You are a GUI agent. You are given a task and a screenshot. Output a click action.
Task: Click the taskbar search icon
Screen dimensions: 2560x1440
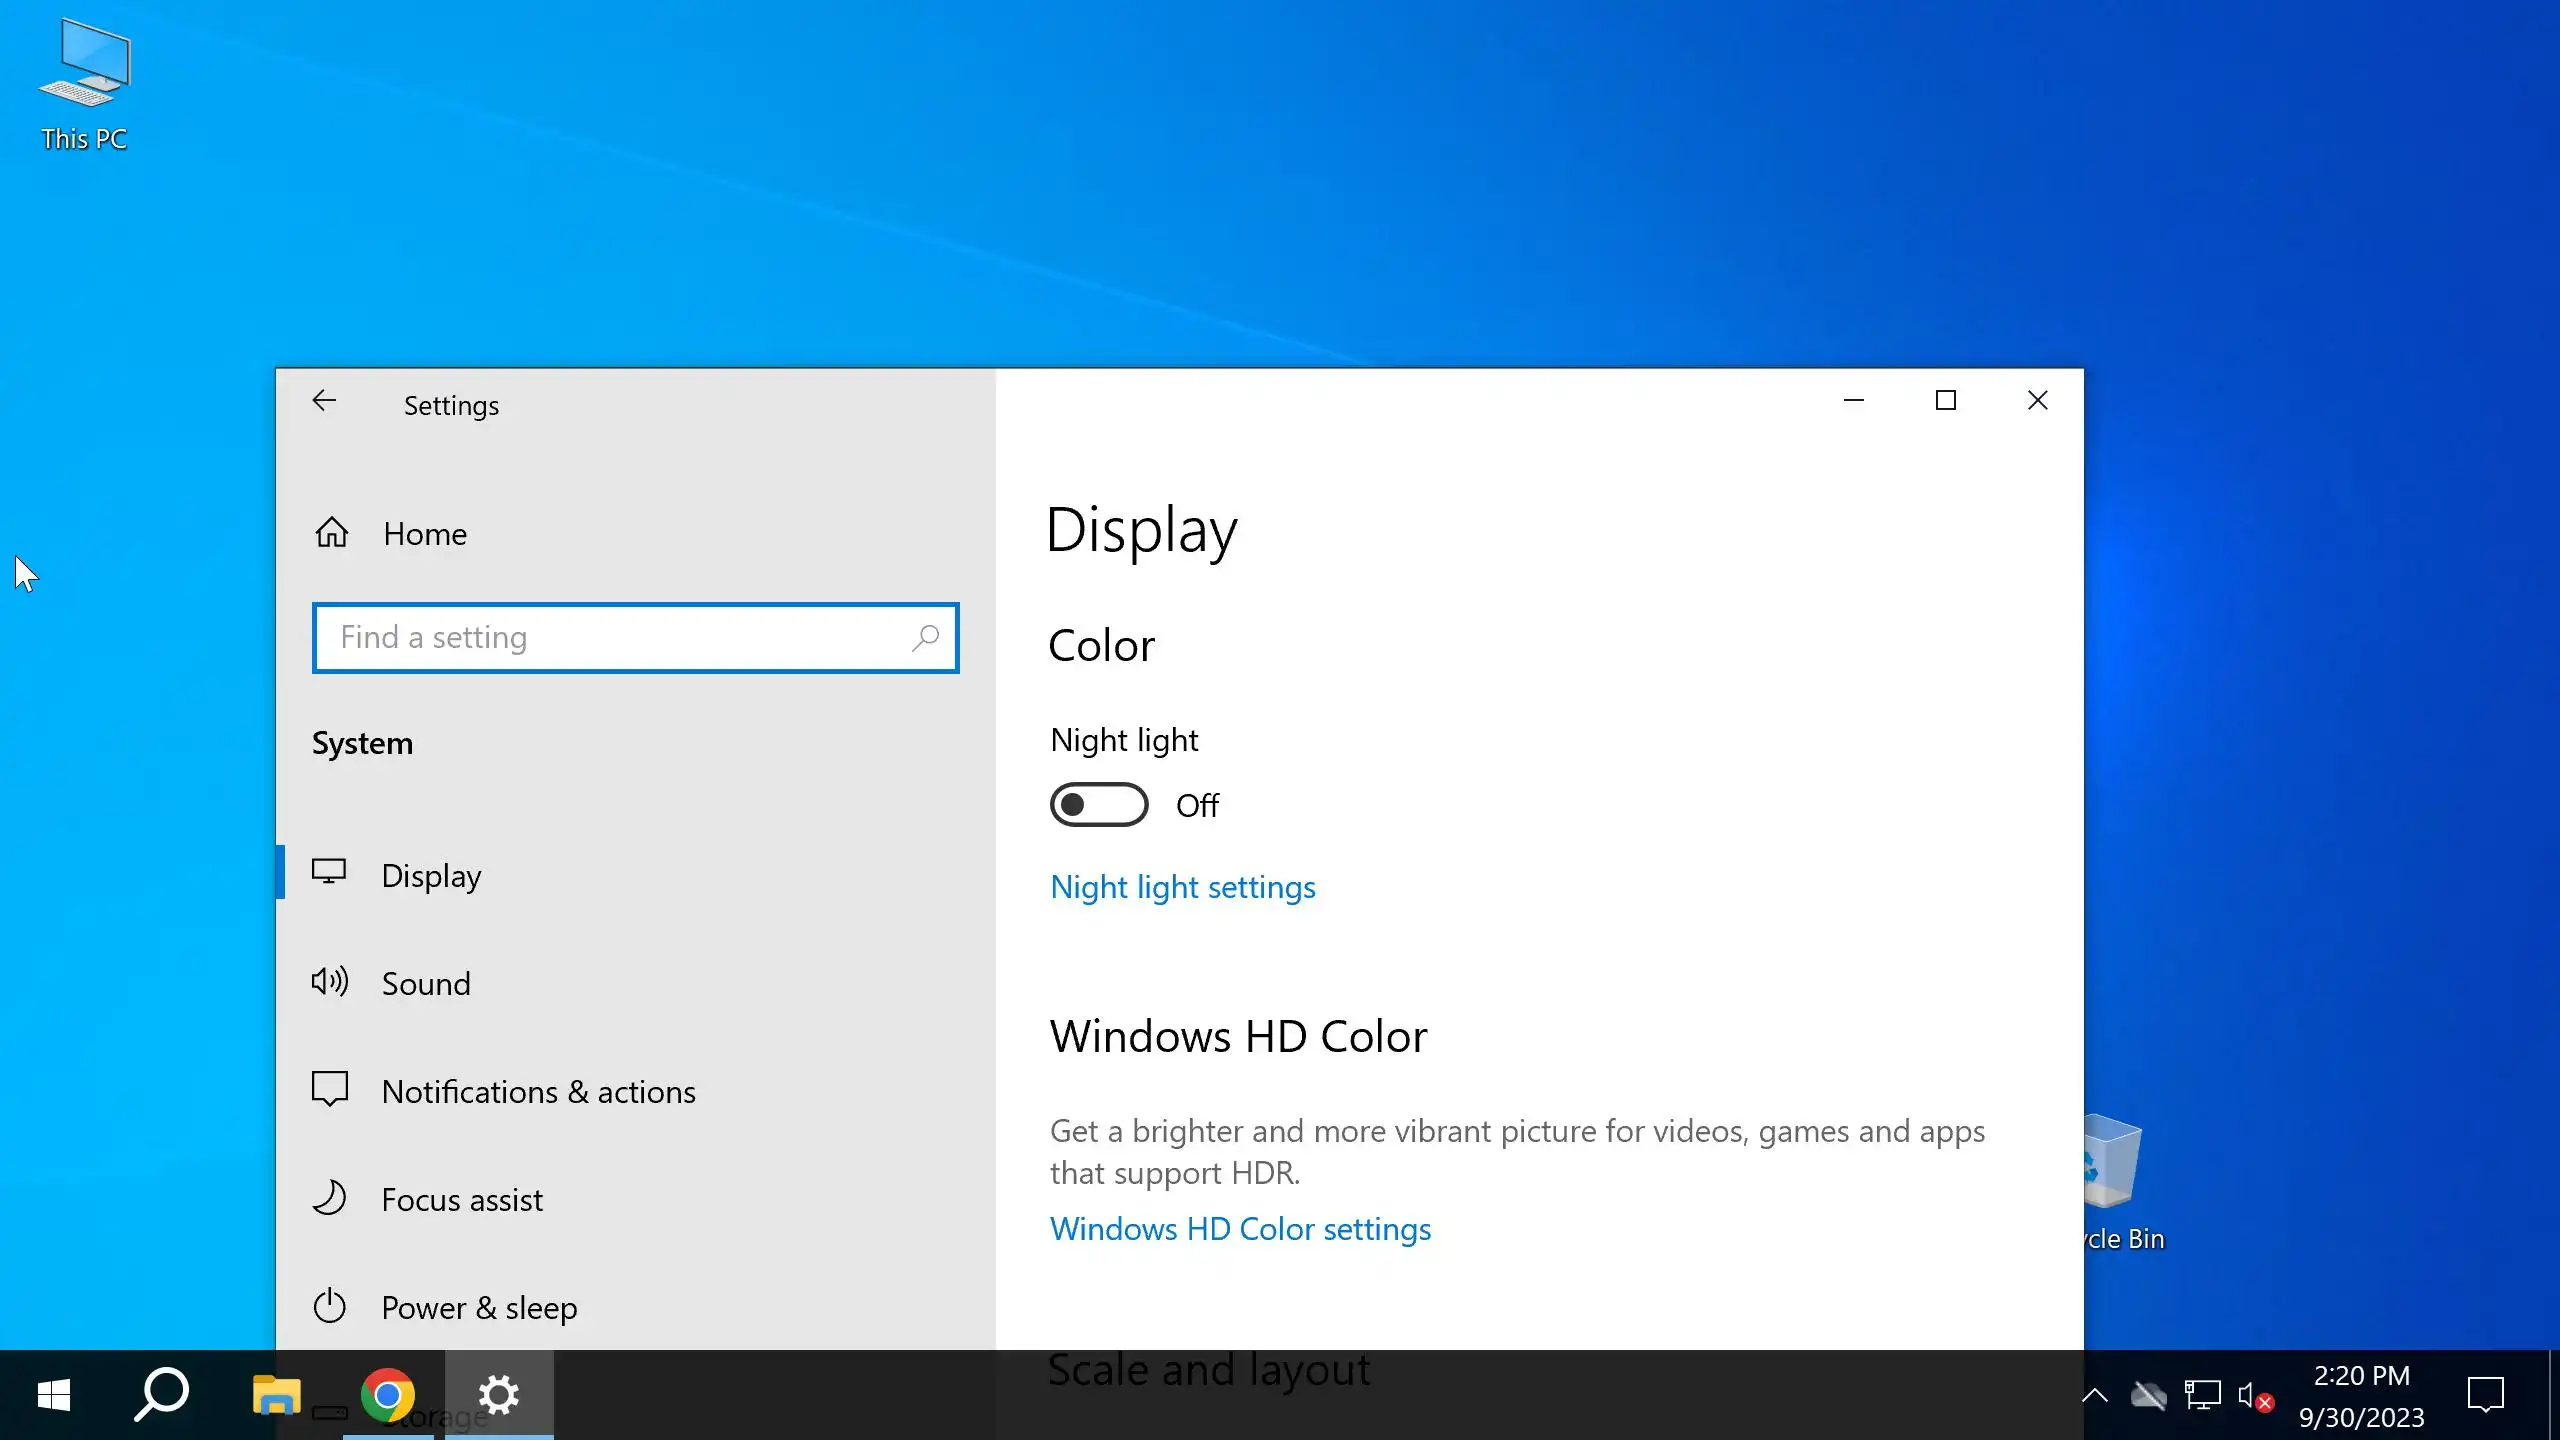point(162,1395)
